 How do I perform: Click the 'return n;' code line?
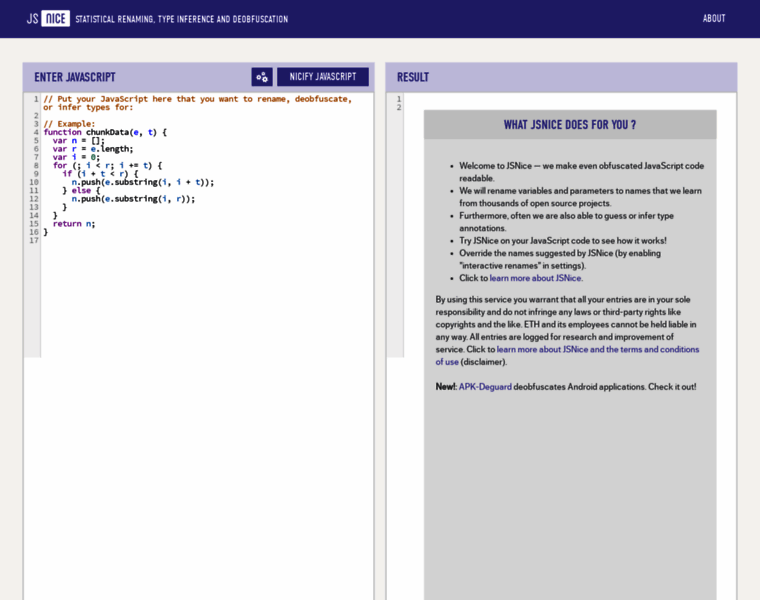74,224
